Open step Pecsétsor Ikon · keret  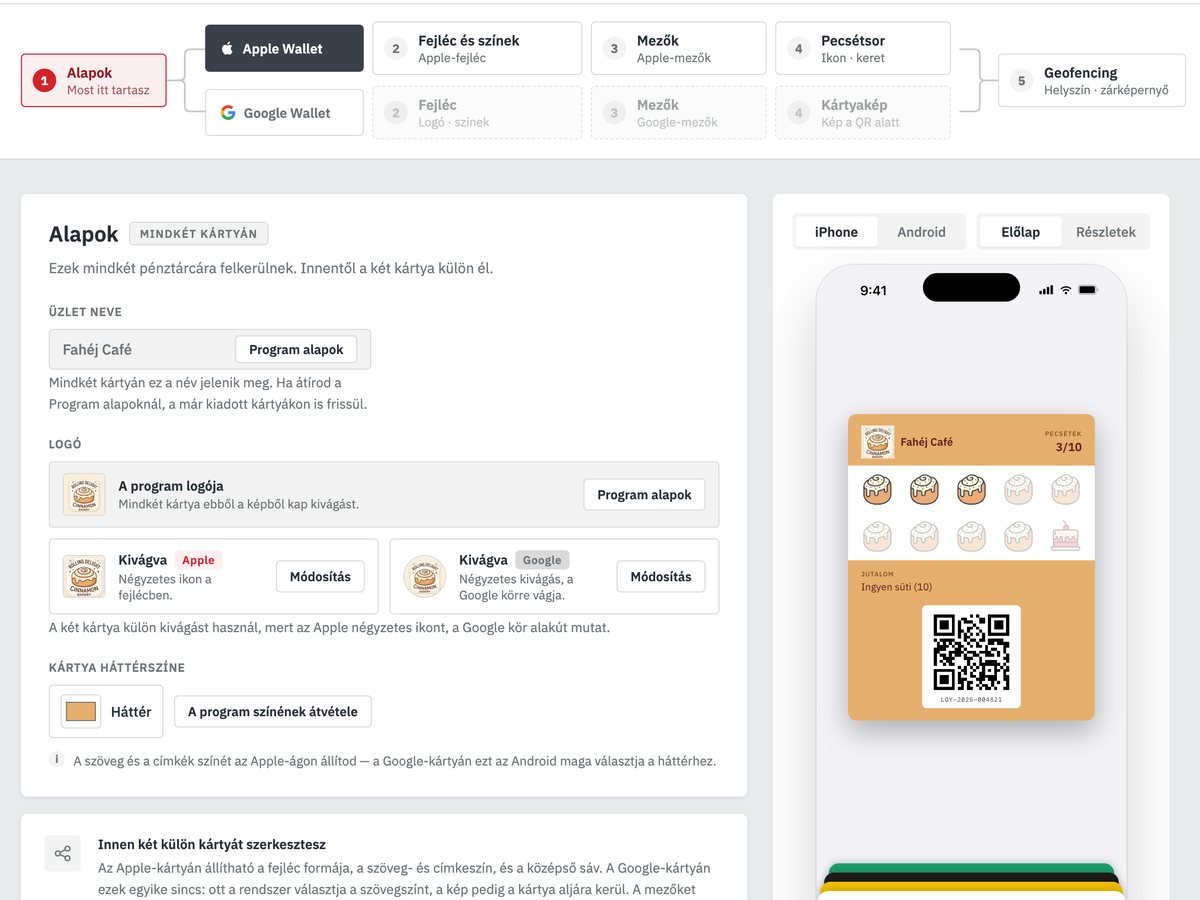click(863, 48)
